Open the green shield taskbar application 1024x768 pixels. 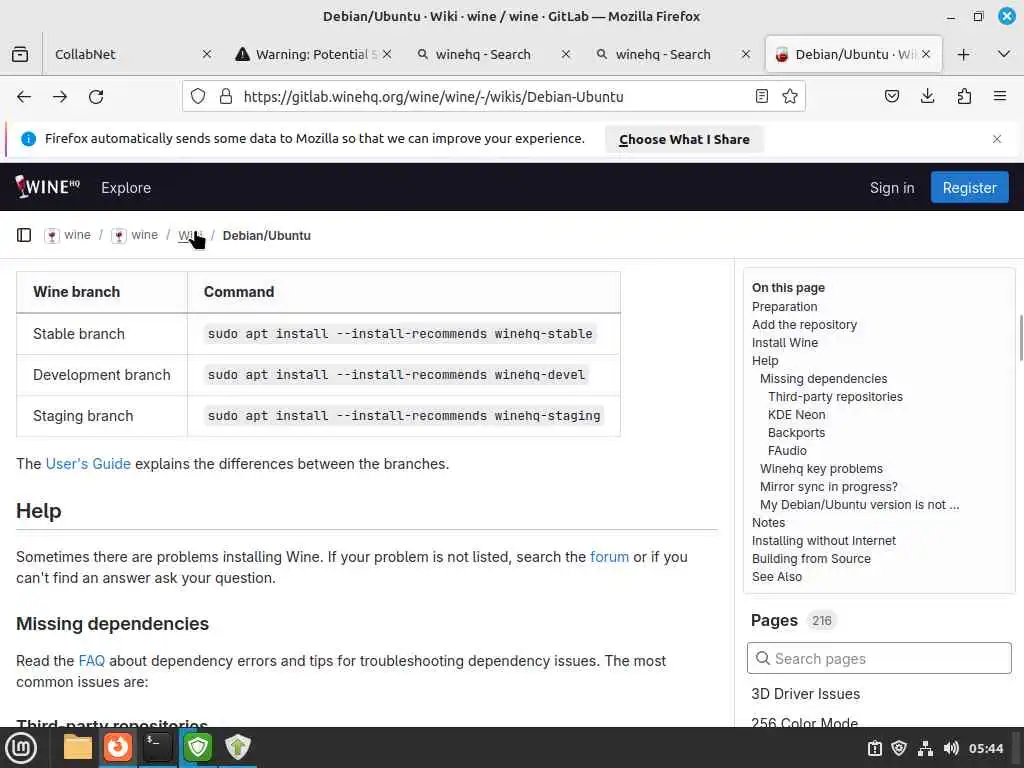coord(198,747)
